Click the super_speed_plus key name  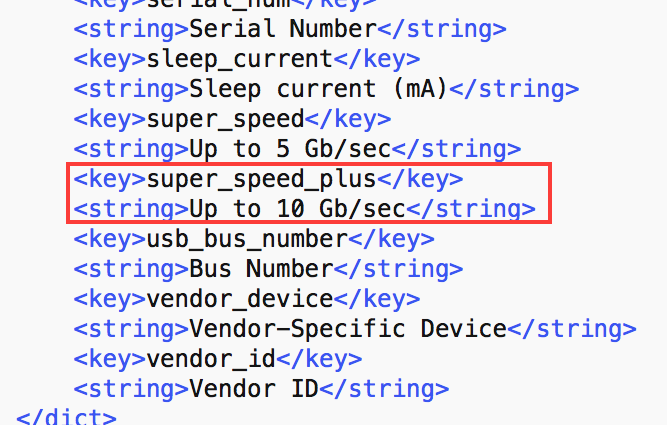point(261,180)
